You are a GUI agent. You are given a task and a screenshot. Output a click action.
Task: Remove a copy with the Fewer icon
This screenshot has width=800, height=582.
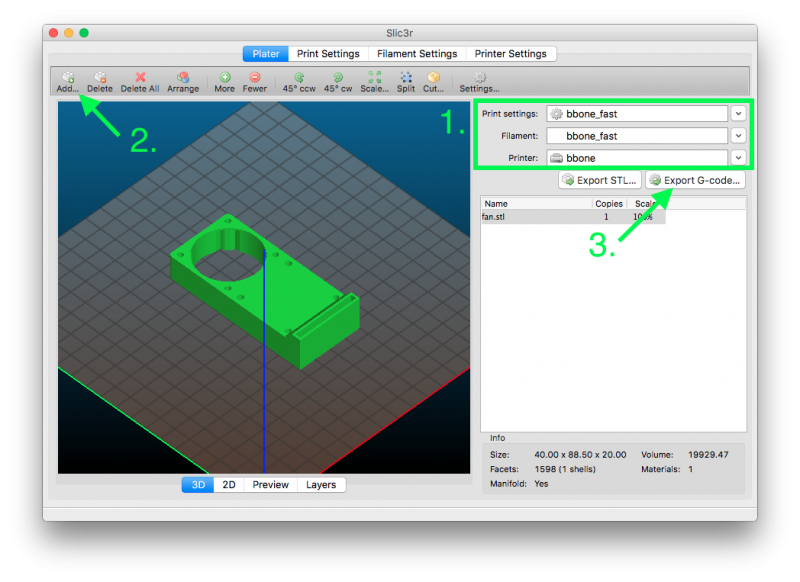pyautogui.click(x=255, y=77)
